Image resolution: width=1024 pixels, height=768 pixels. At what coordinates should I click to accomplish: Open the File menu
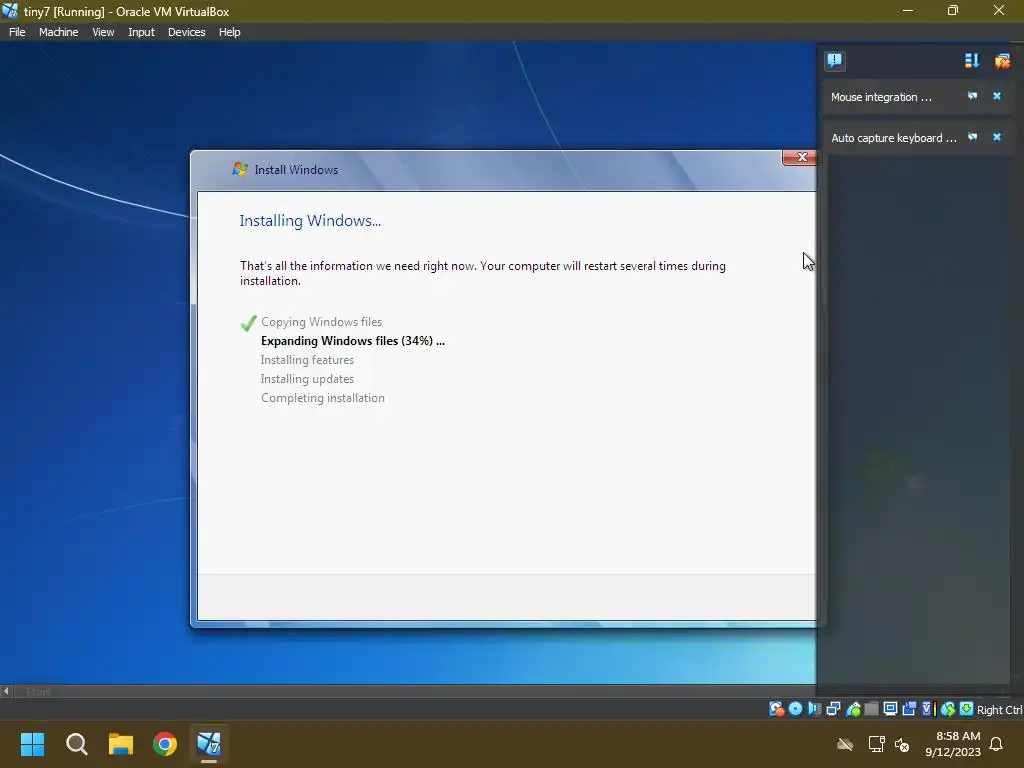pos(17,32)
